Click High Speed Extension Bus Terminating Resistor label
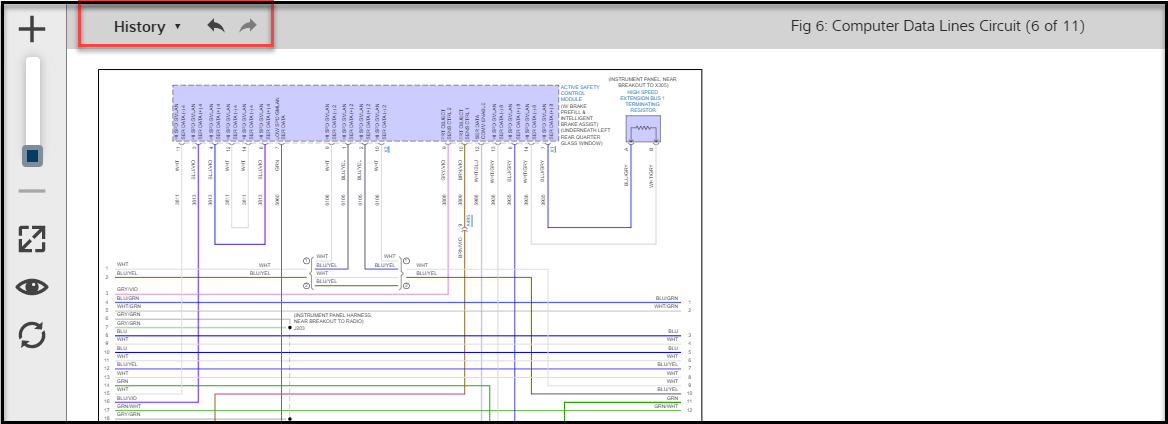Viewport: 1168px width, 424px height. (x=640, y=100)
